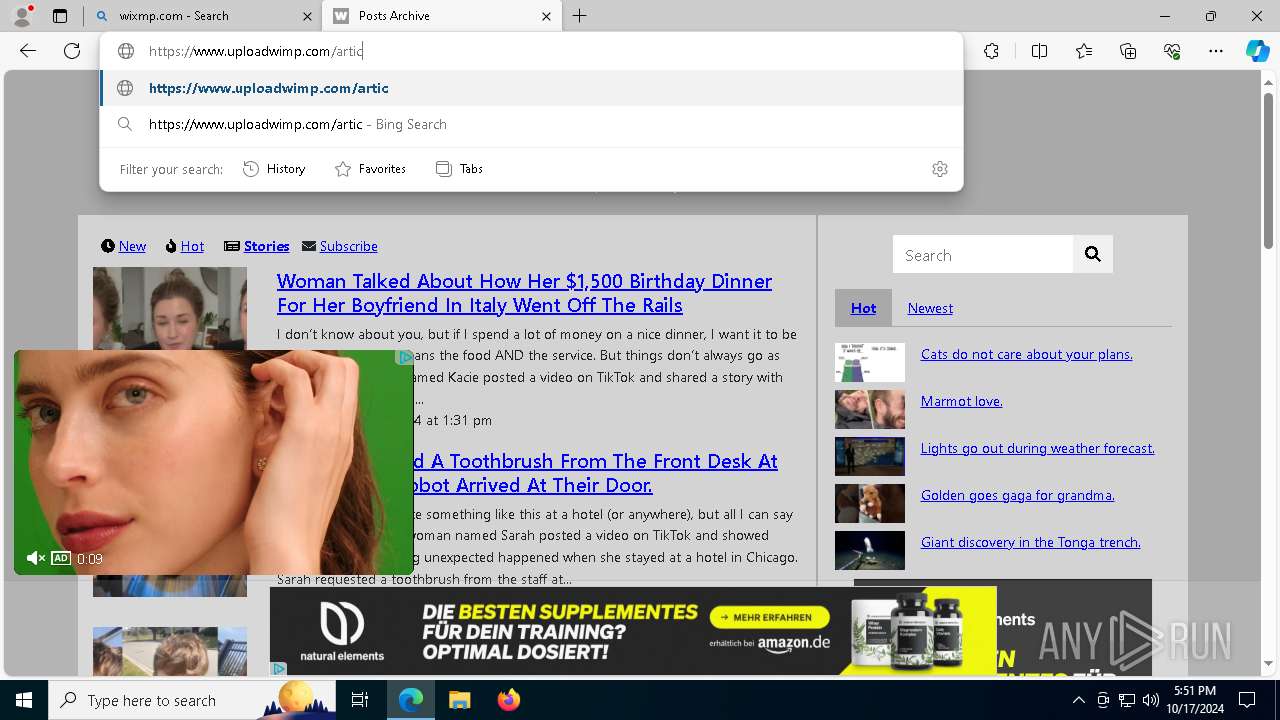This screenshot has height=720, width=1280.
Task: Filter address suggestions by History
Action: tap(274, 169)
